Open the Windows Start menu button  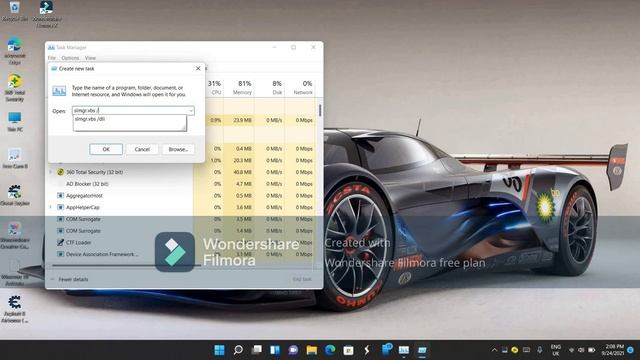(219, 350)
